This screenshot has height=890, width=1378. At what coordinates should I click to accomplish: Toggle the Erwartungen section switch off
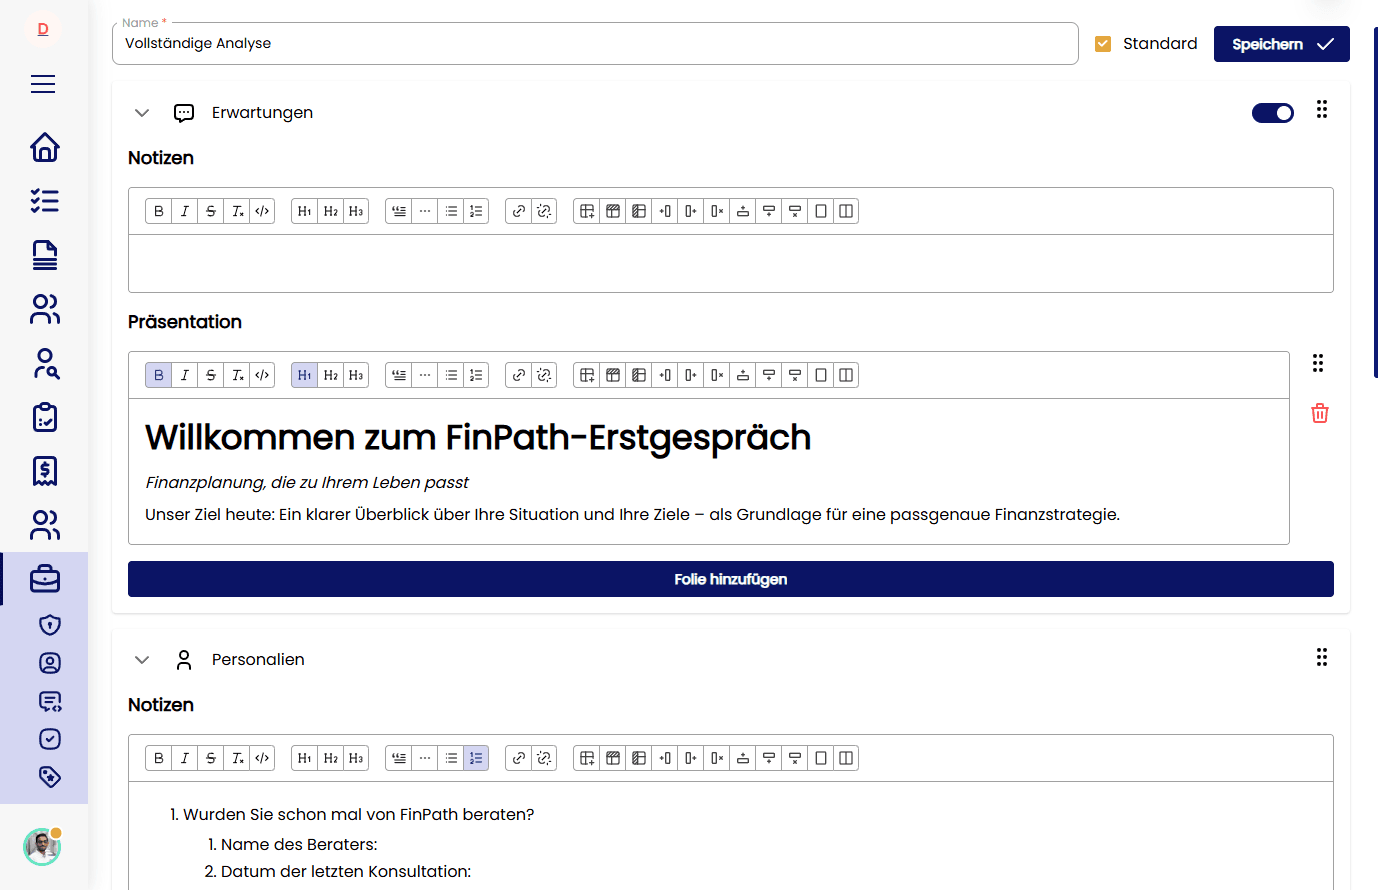(x=1272, y=112)
